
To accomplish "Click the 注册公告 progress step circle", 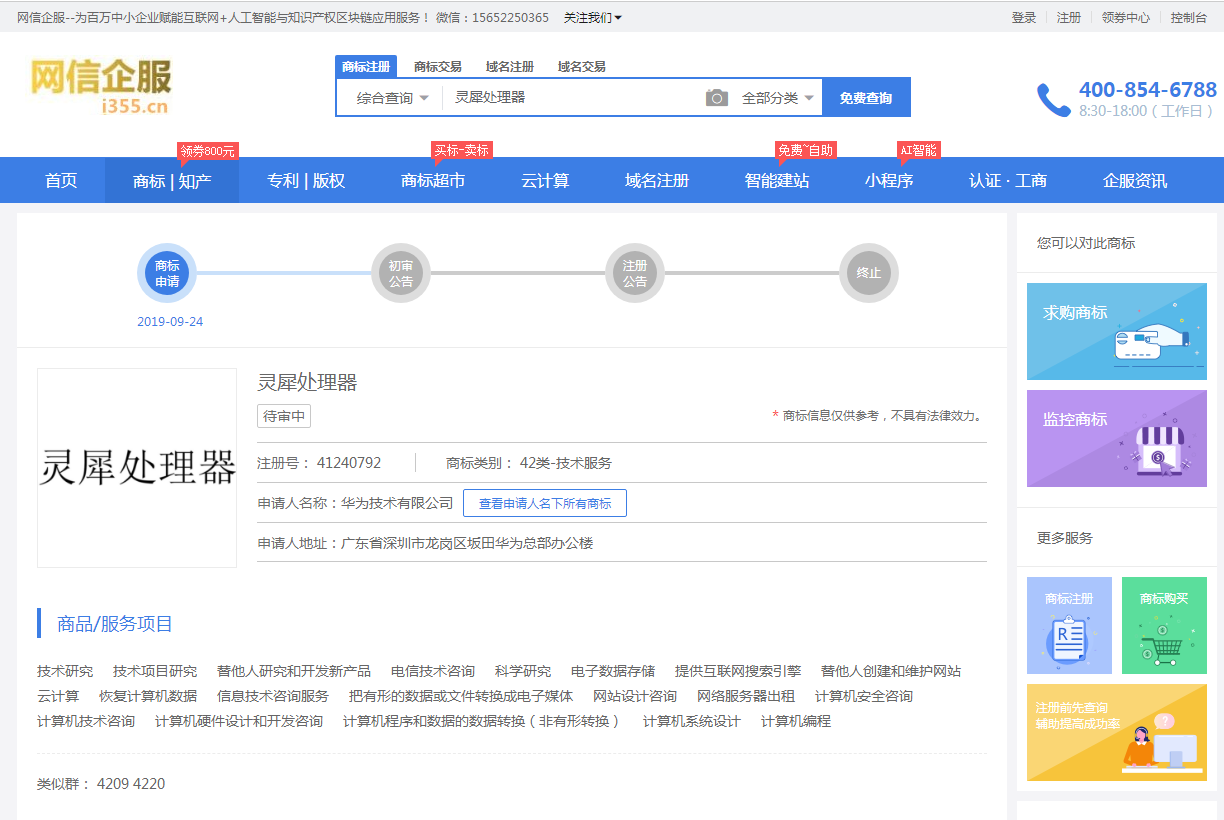I will [635, 273].
